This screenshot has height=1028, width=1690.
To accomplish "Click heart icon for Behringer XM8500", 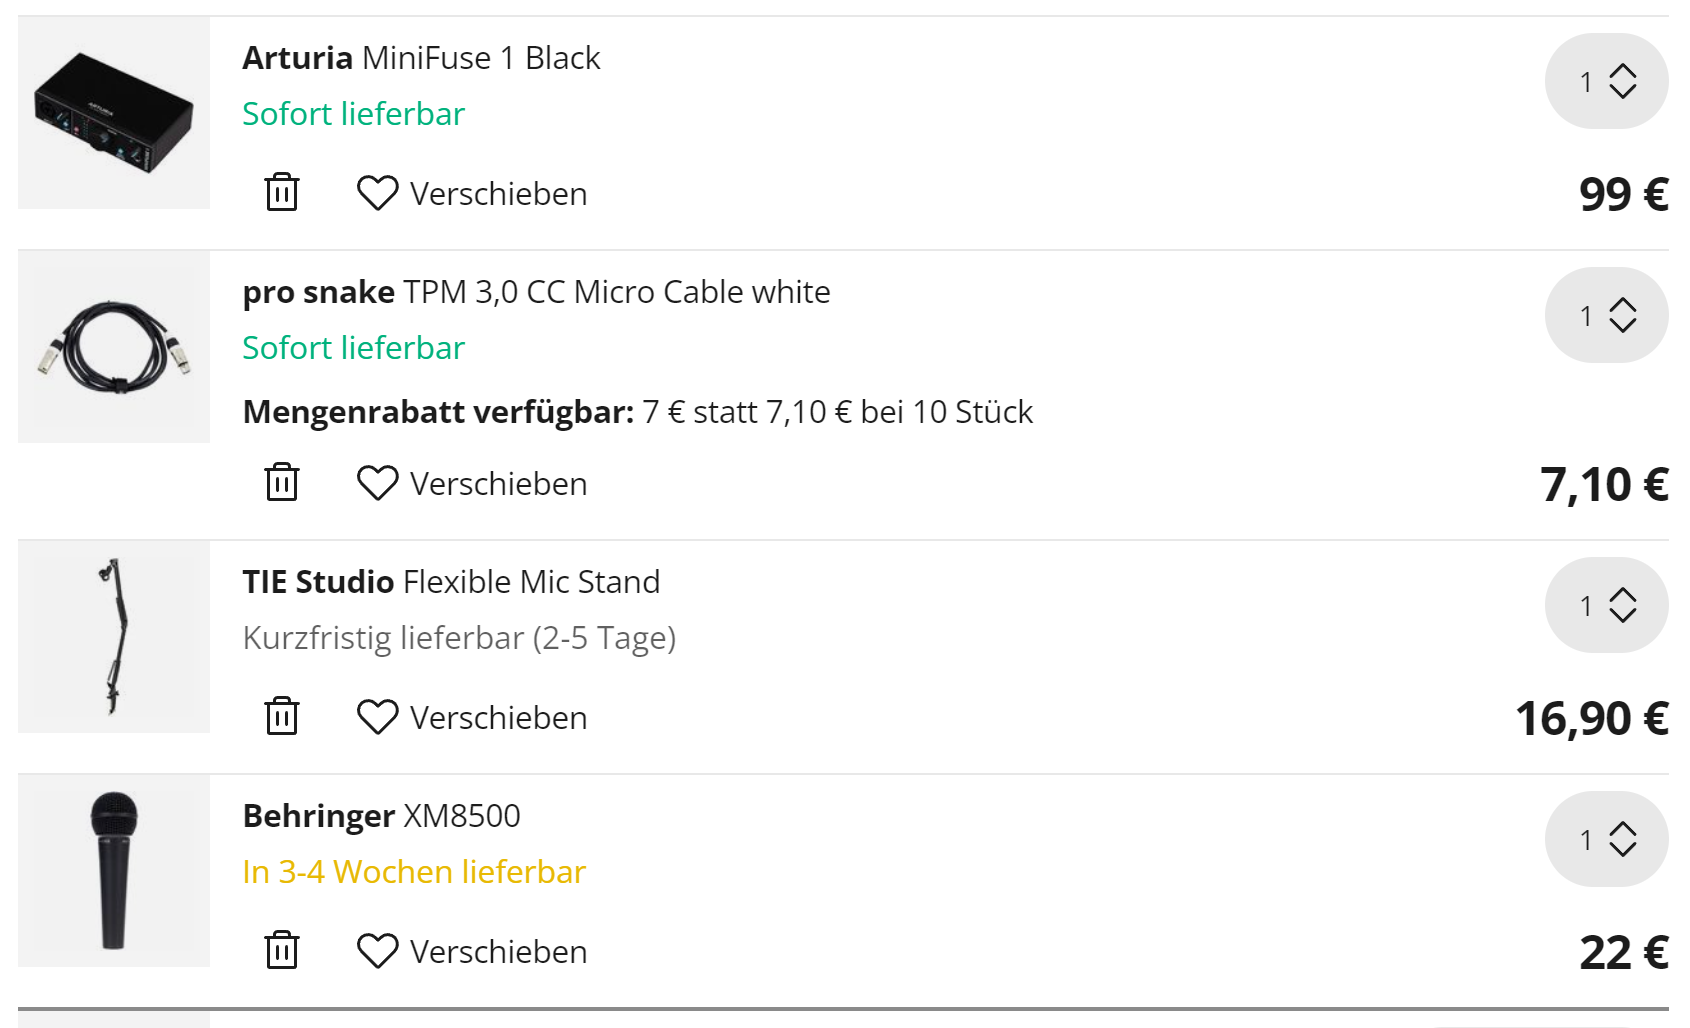I will [378, 951].
